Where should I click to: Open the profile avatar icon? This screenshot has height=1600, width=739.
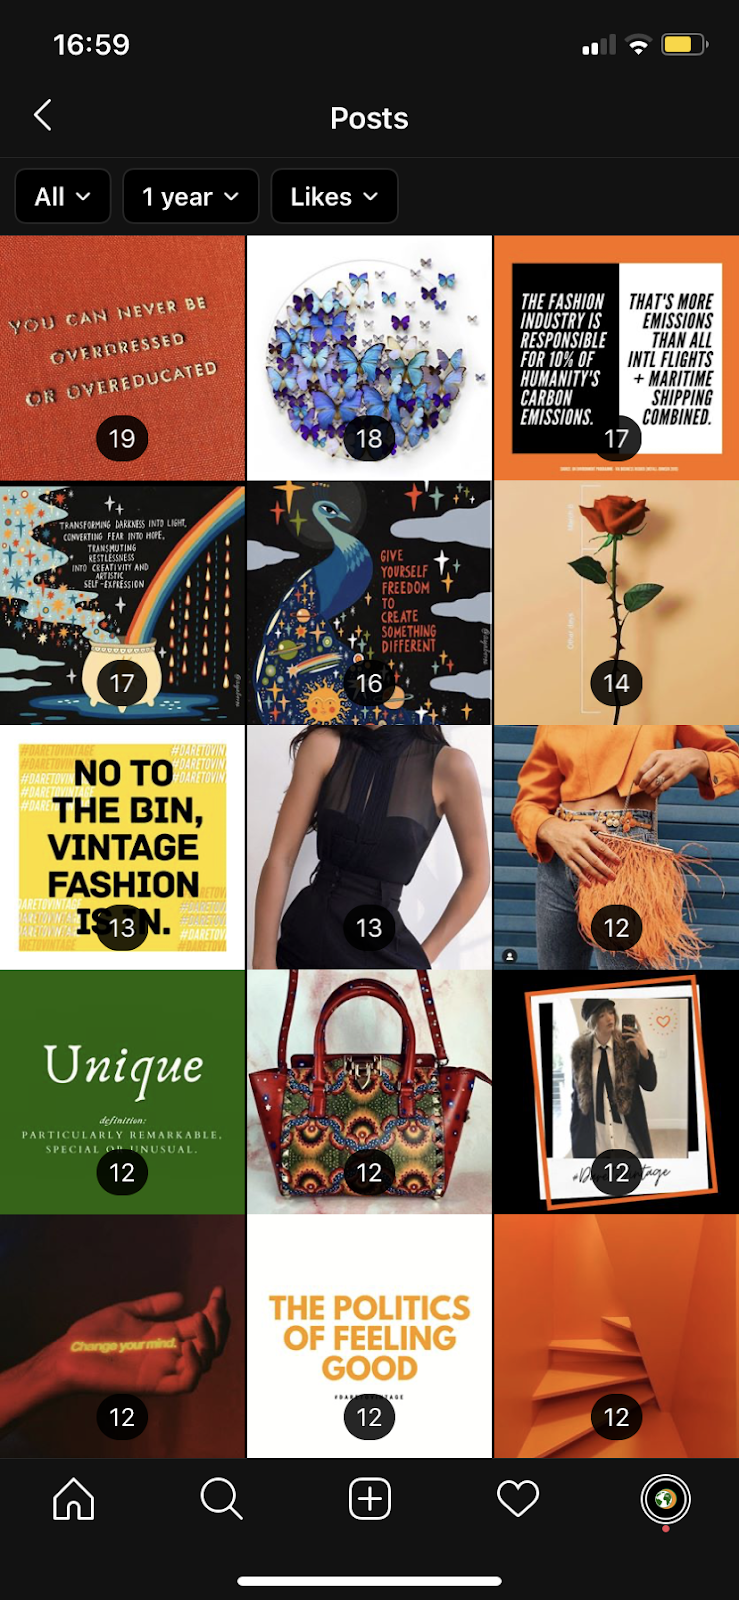pos(665,1499)
